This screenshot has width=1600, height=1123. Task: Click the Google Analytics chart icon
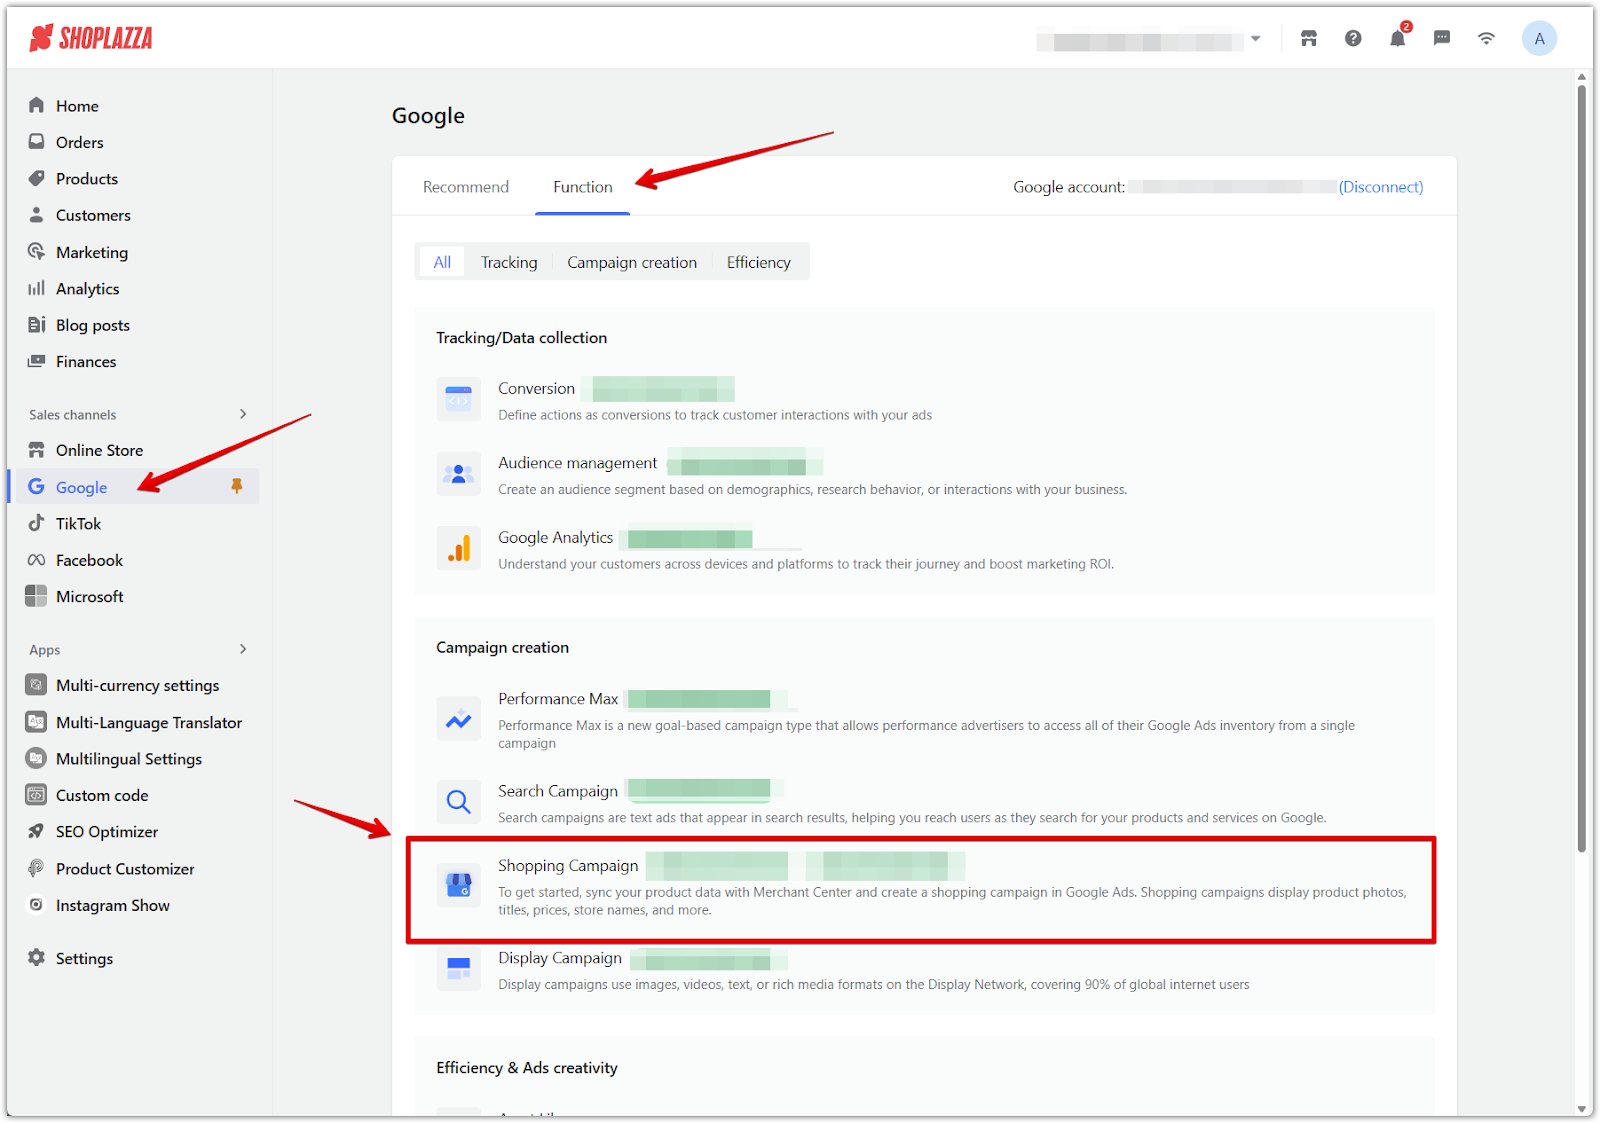(x=459, y=549)
